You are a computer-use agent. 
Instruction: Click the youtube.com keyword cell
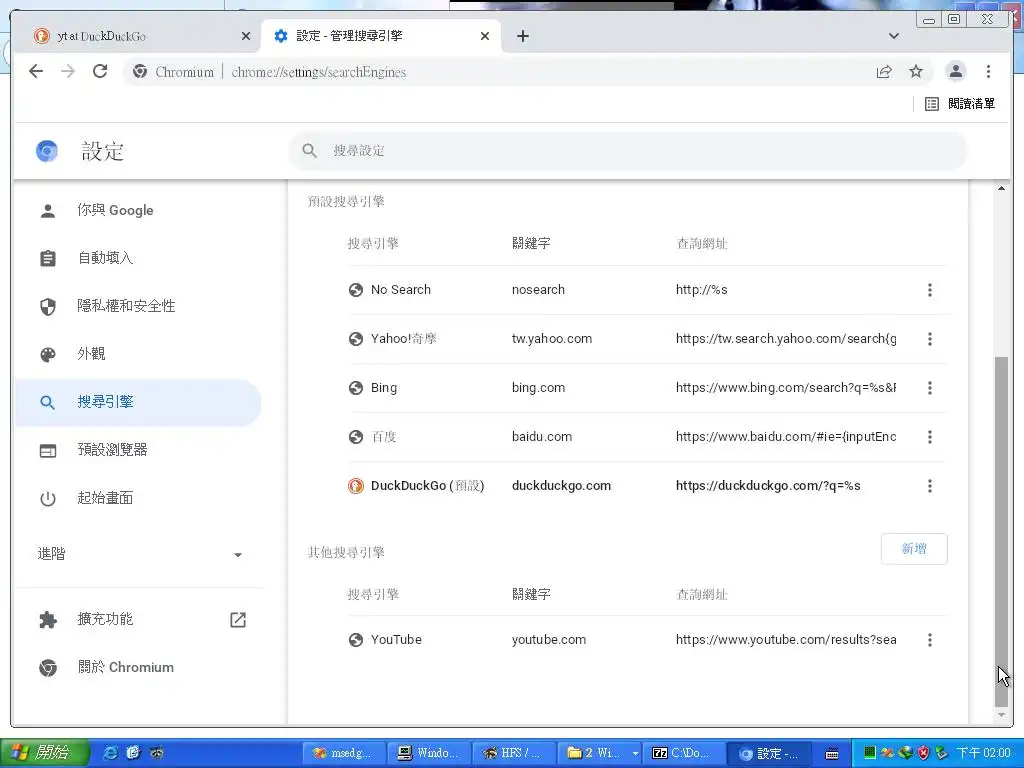pyautogui.click(x=549, y=640)
